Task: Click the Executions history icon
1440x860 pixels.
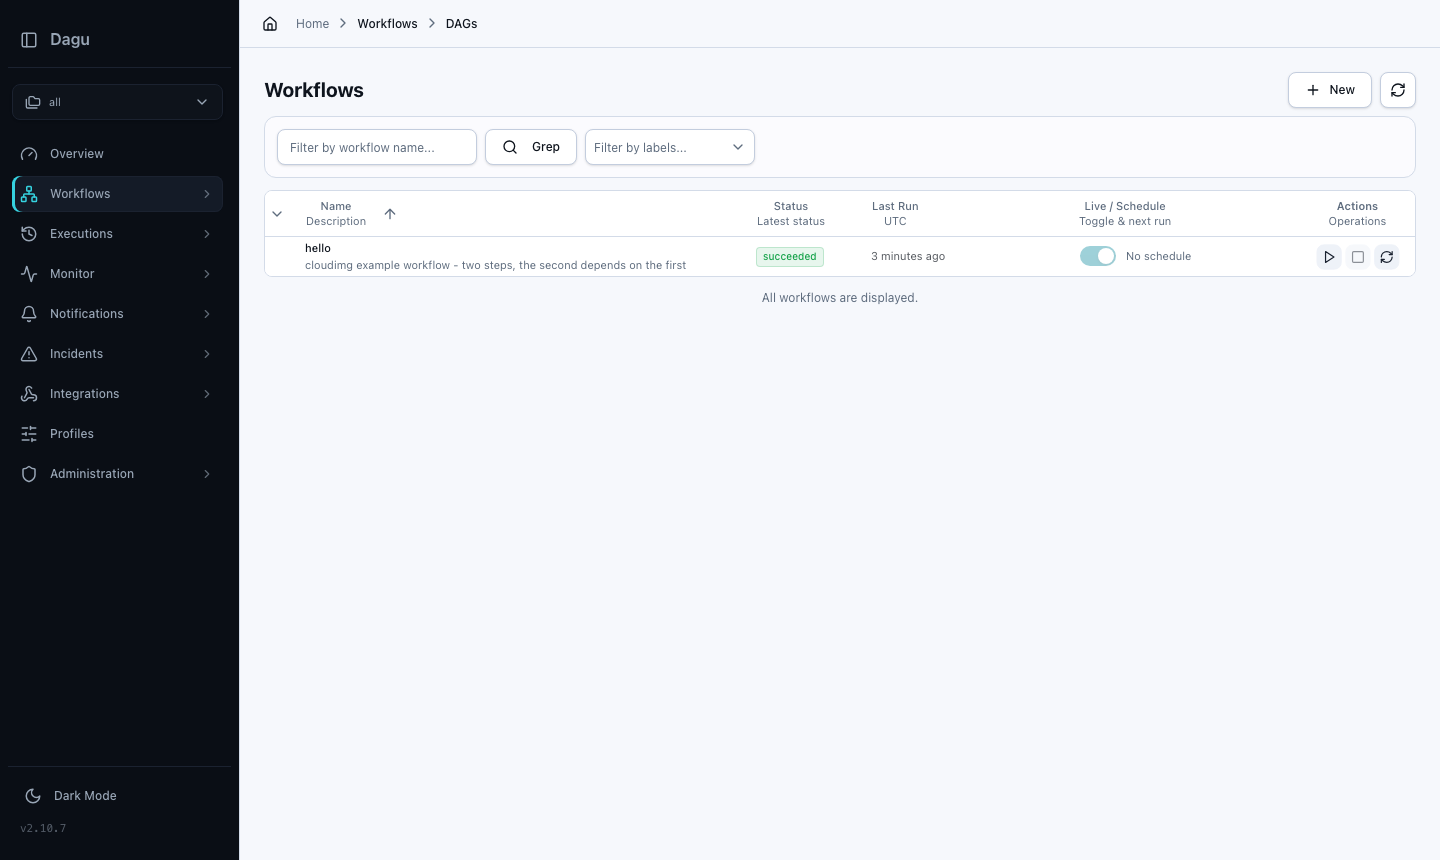Action: [29, 234]
